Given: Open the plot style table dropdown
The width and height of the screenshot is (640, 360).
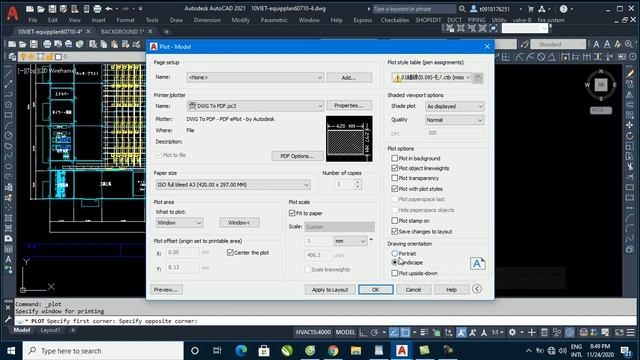Looking at the screenshot, I should [x=431, y=78].
